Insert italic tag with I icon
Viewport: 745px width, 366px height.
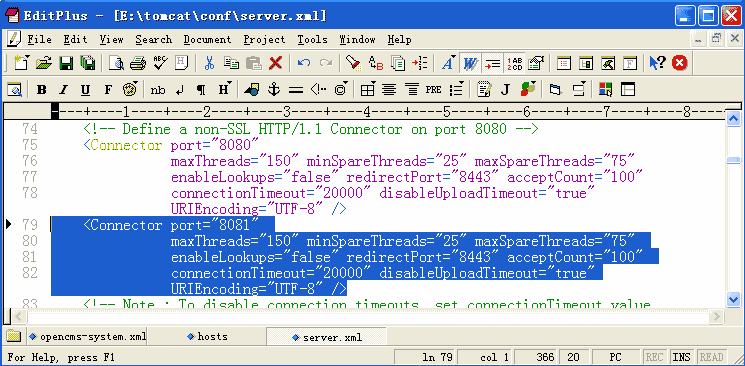tap(63, 89)
